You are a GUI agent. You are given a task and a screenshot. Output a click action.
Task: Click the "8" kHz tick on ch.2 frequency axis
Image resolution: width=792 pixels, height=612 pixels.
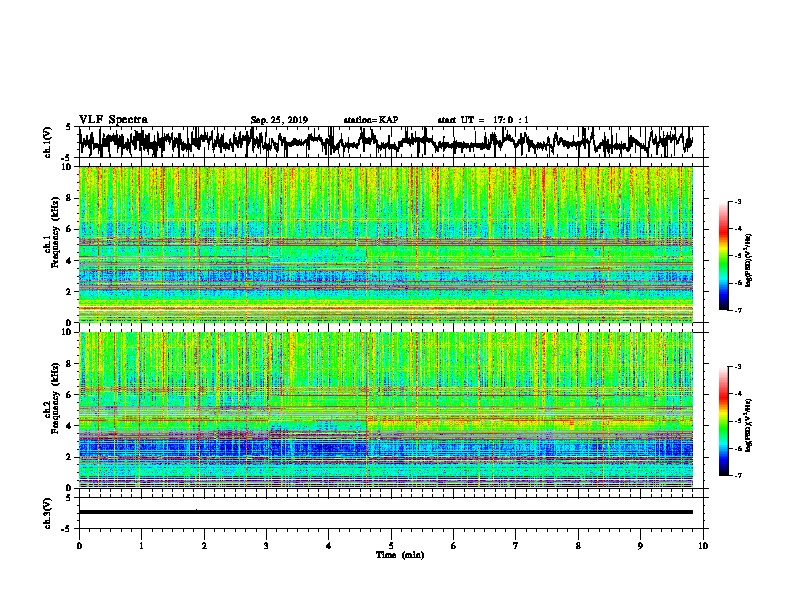(x=70, y=364)
